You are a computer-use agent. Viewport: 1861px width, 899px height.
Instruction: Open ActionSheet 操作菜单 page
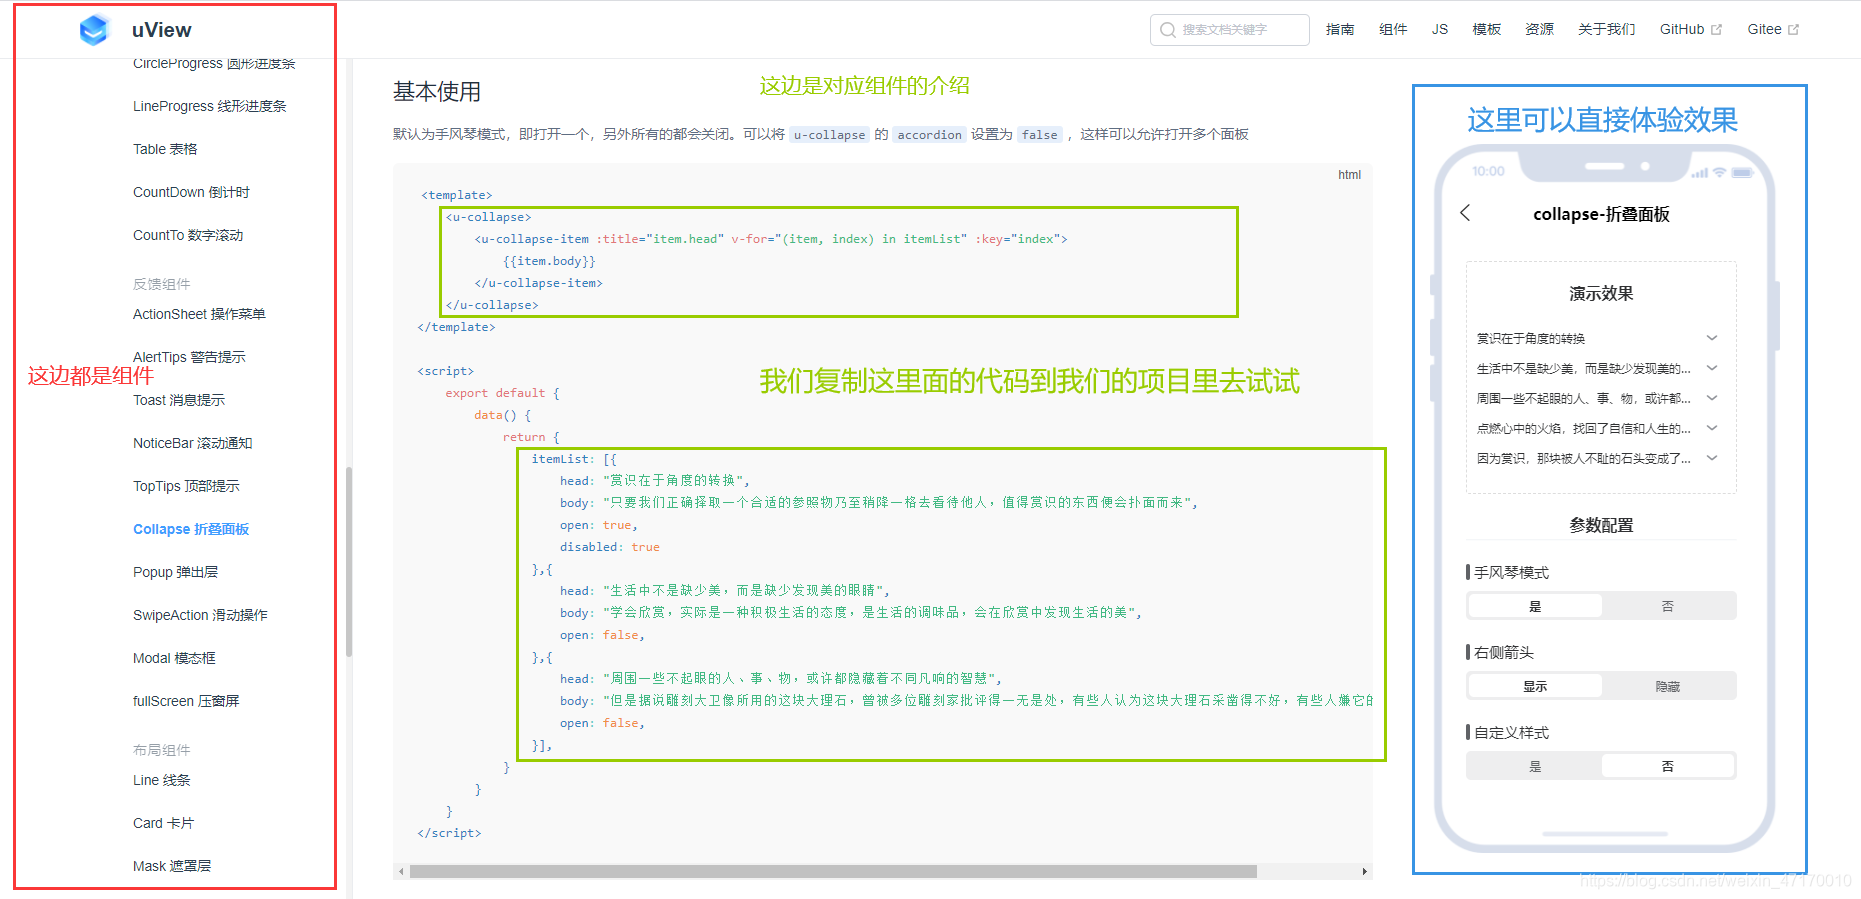point(199,314)
